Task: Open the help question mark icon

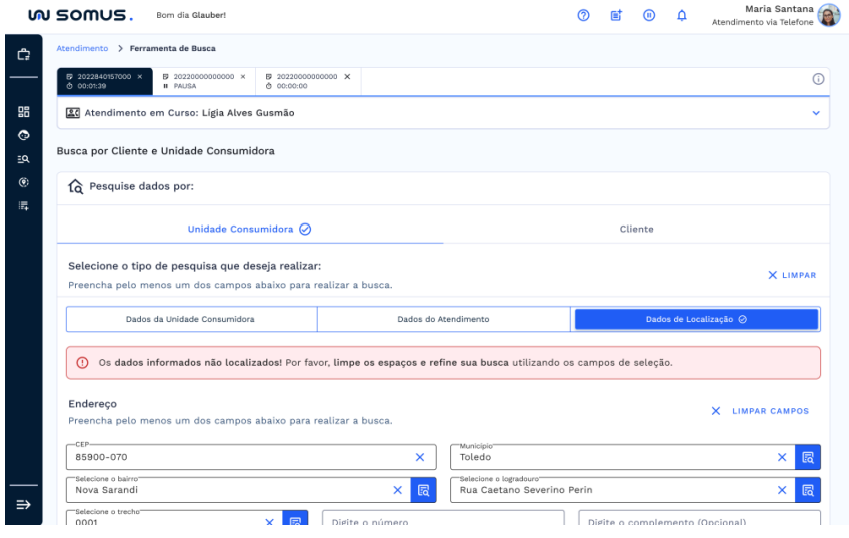Action: 581,15
